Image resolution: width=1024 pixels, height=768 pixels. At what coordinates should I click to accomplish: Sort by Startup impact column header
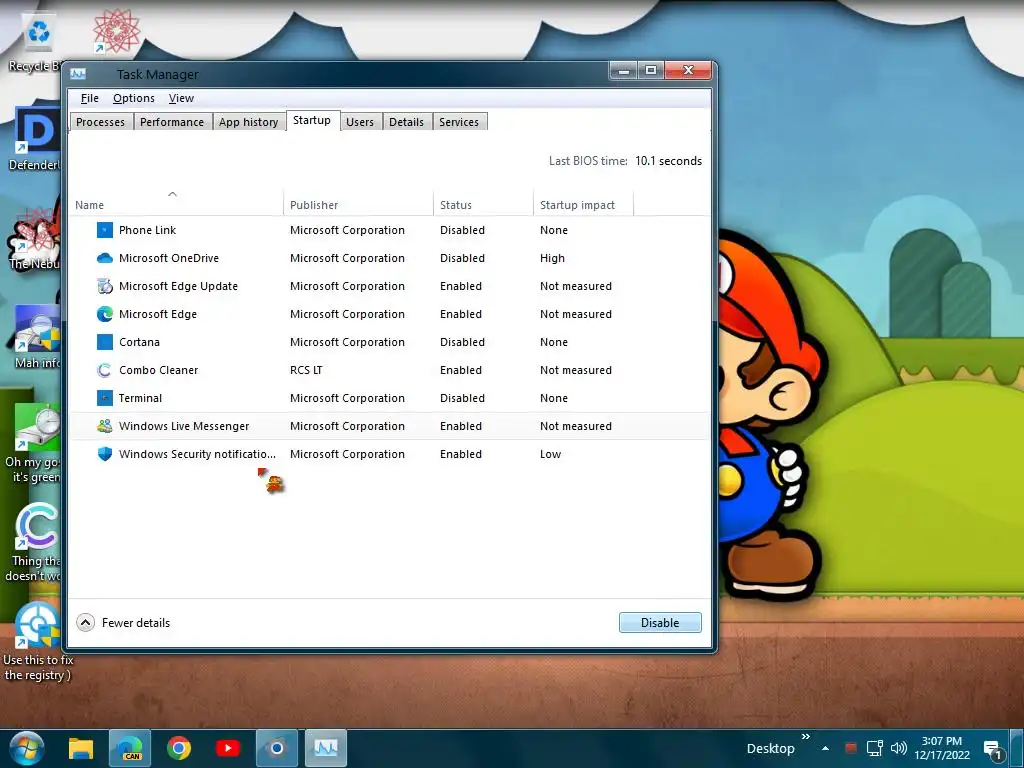pos(583,204)
